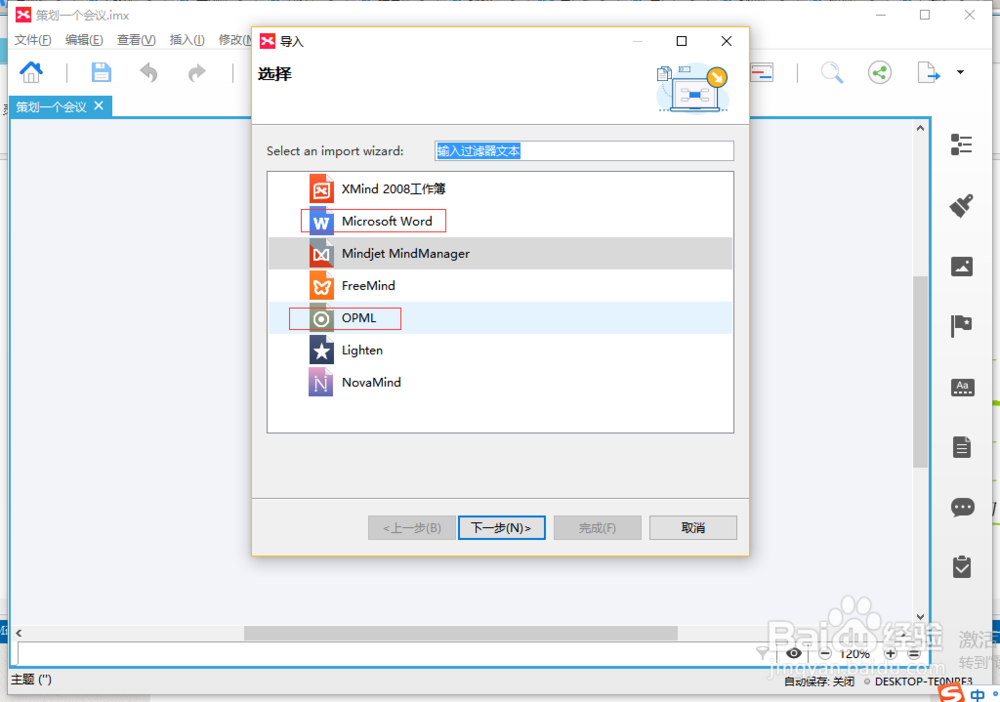Zoom out with the minus button
Viewport: 1000px width, 702px height.
click(825, 654)
